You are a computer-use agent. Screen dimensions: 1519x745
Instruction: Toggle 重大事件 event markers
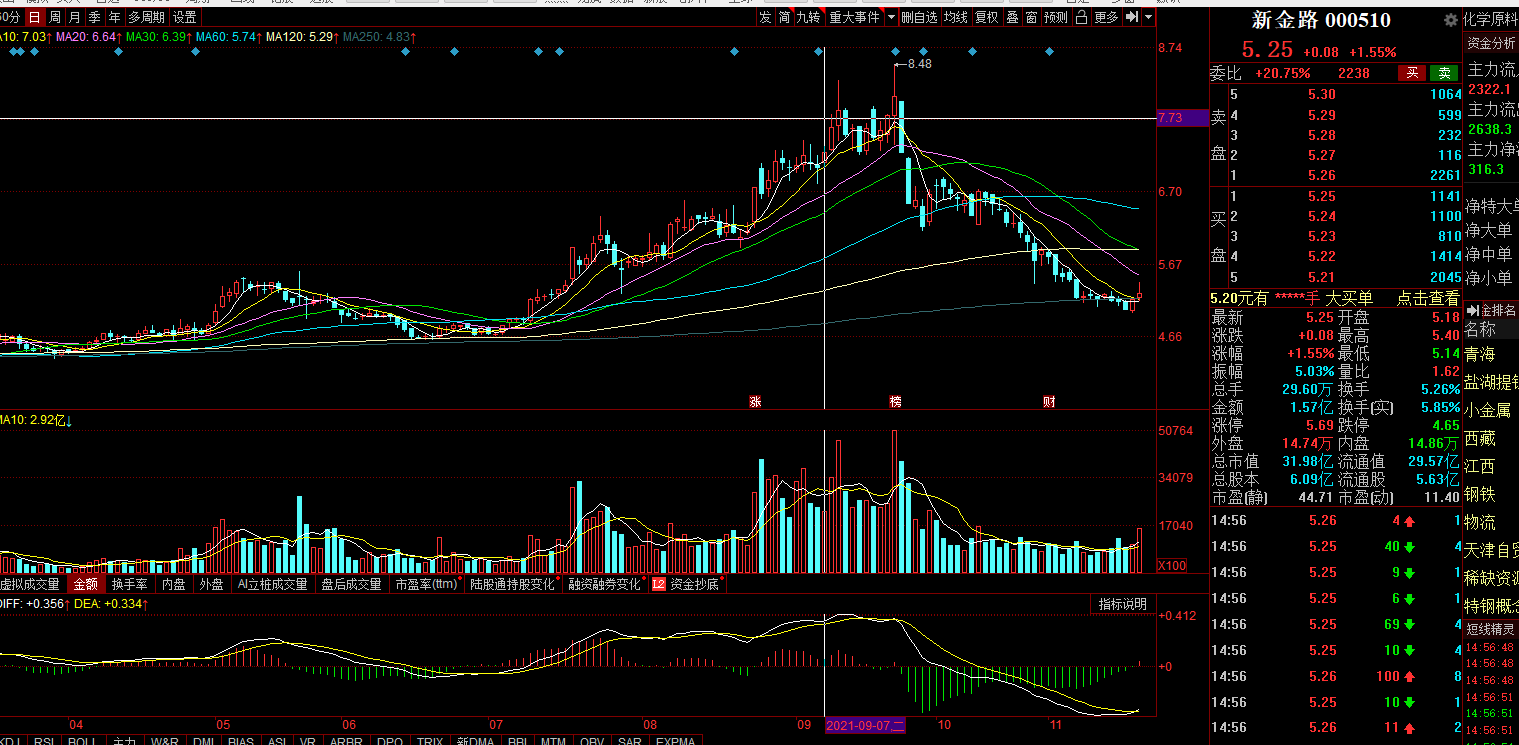[x=854, y=17]
